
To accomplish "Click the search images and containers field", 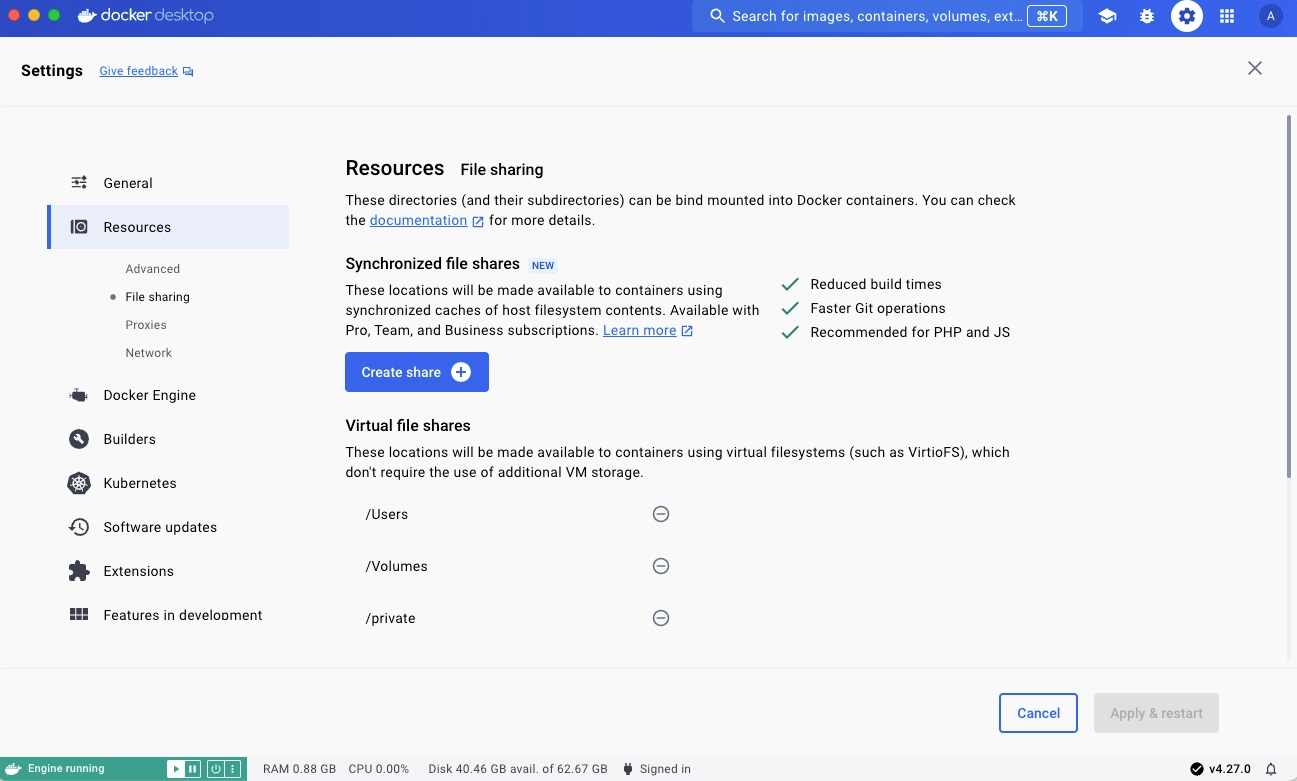I will 876,16.
